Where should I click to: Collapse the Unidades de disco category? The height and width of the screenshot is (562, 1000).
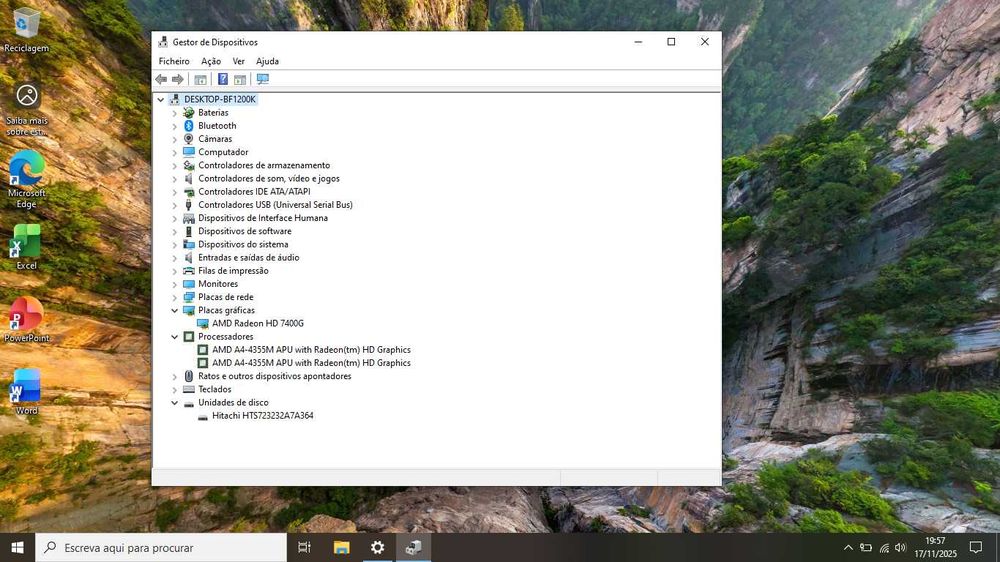[174, 403]
